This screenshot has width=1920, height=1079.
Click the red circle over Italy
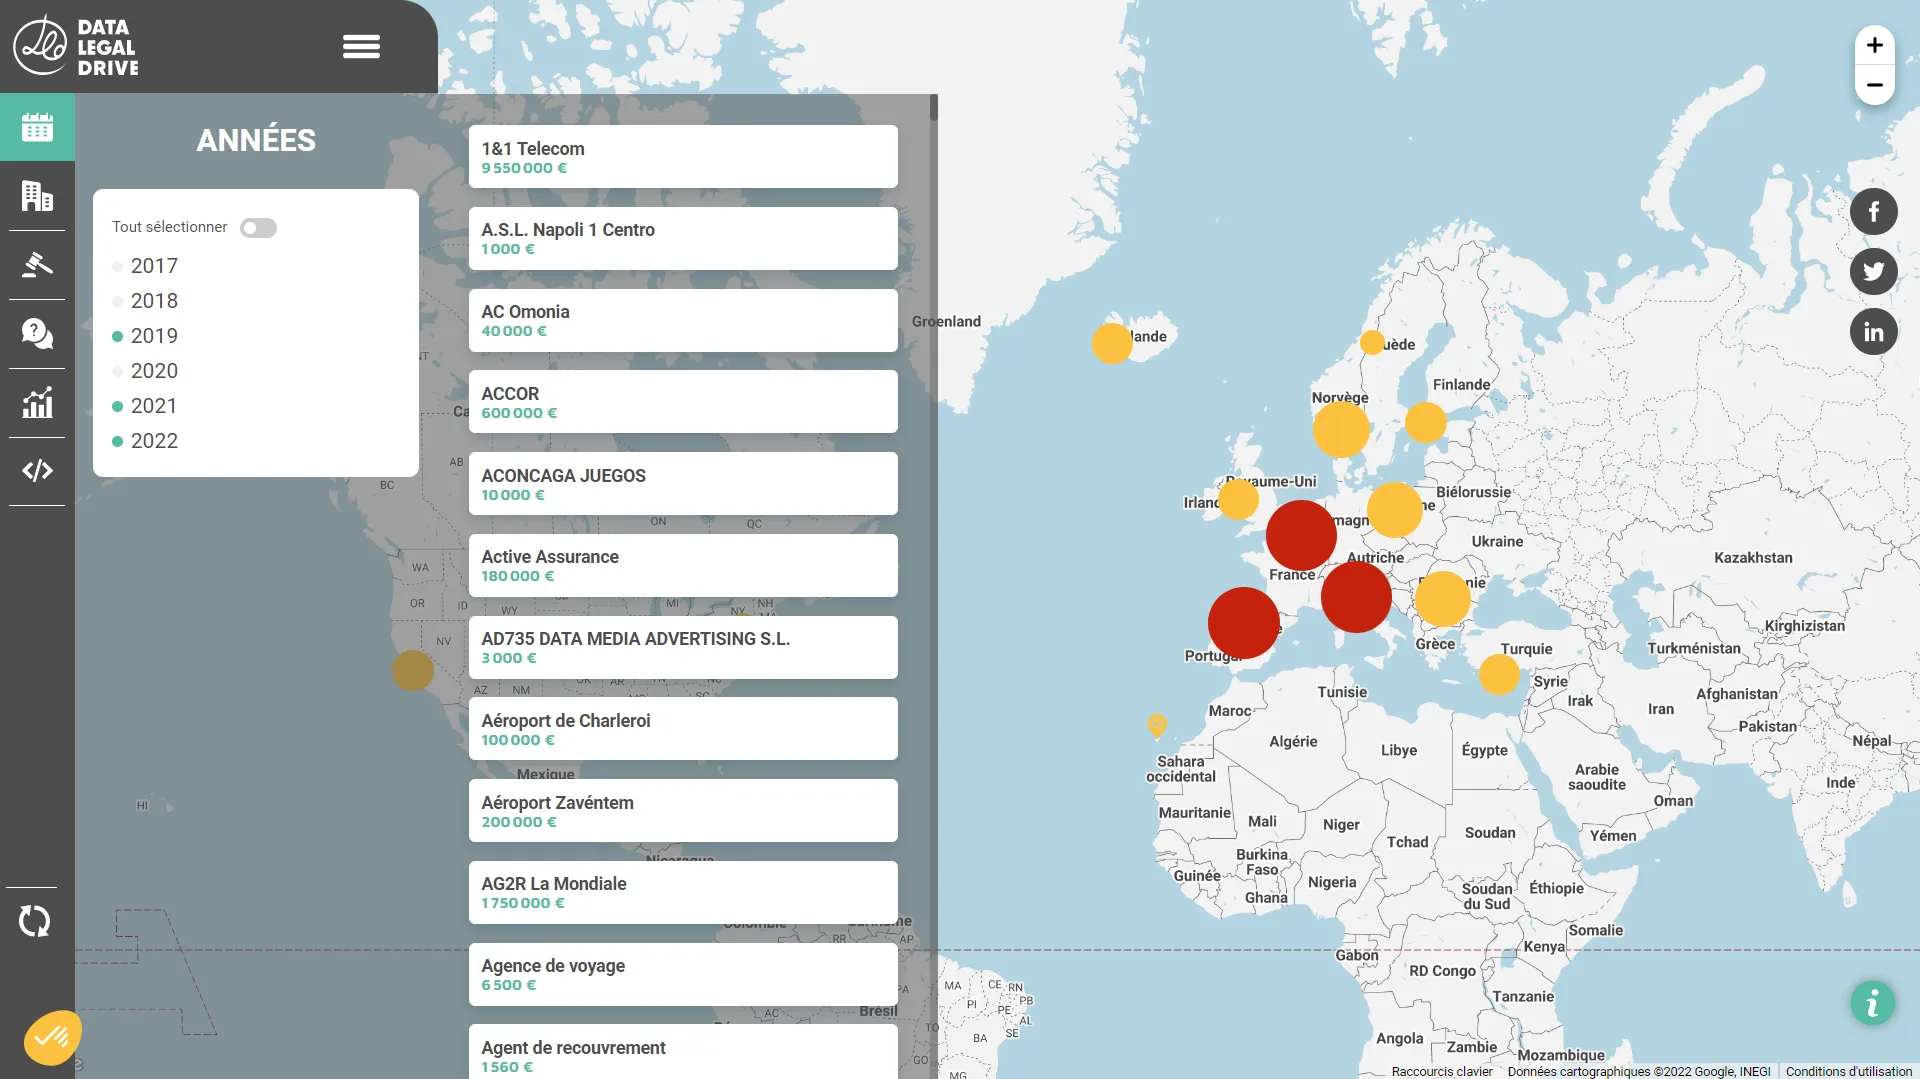(1356, 597)
